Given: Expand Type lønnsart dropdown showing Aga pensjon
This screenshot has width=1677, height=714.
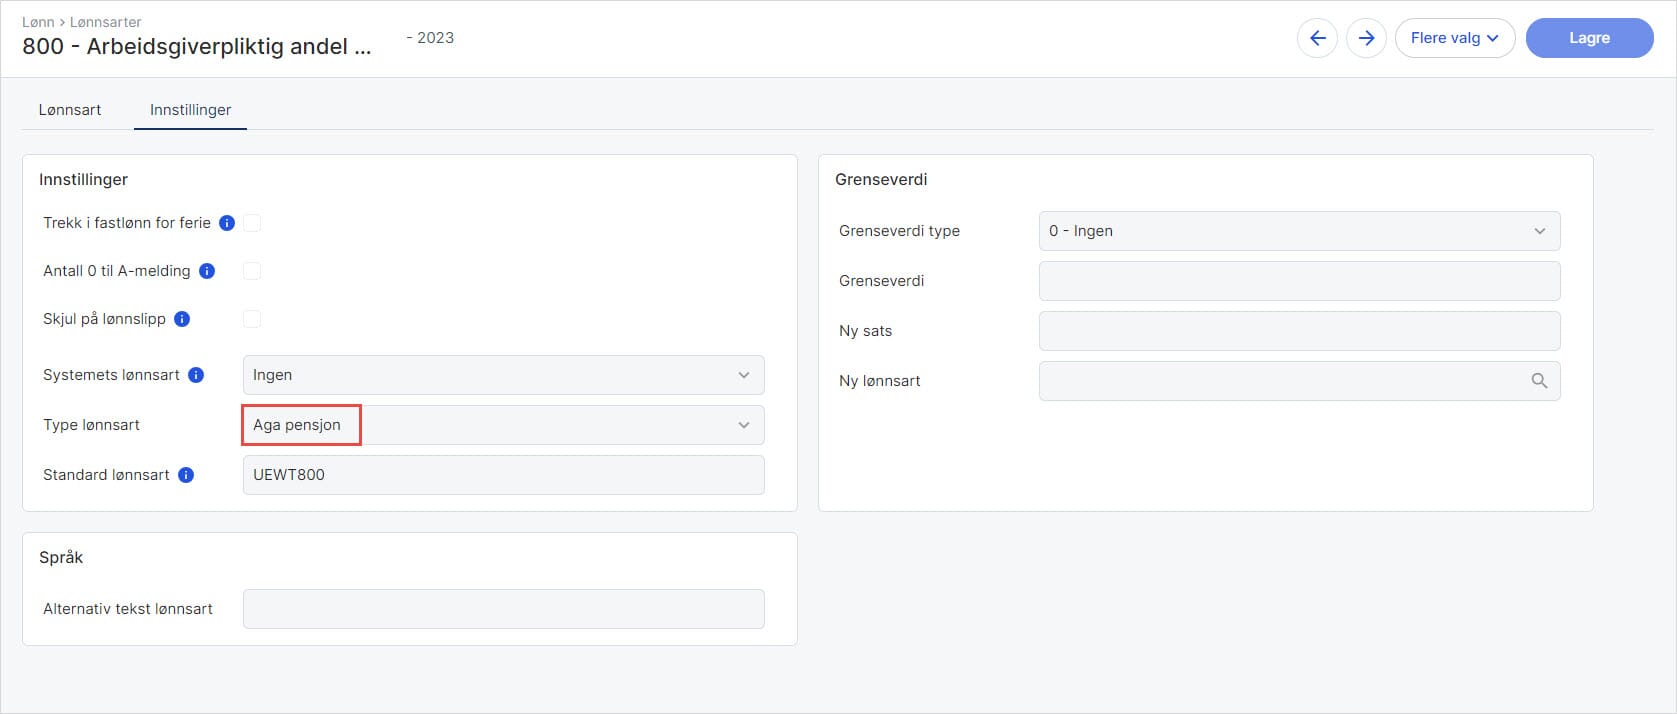Looking at the screenshot, I should tap(503, 425).
